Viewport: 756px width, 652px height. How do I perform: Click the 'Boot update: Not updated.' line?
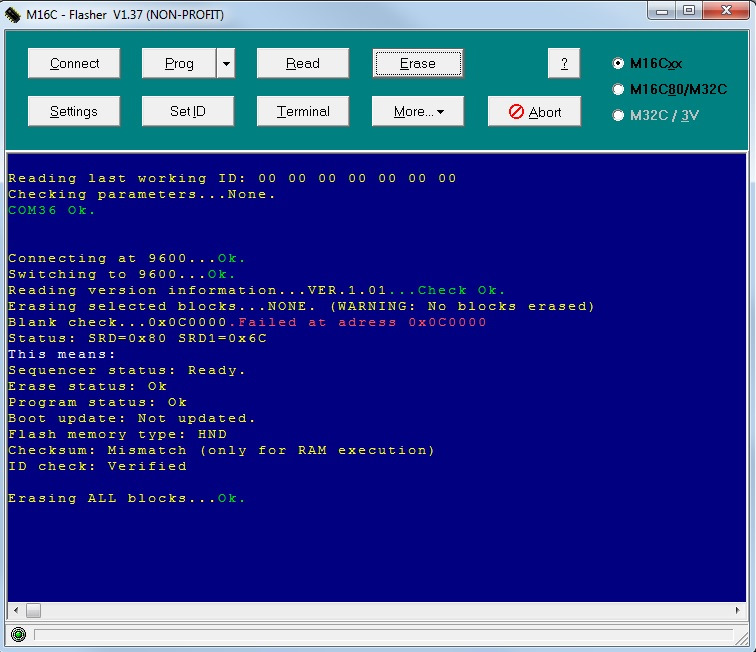pos(132,418)
